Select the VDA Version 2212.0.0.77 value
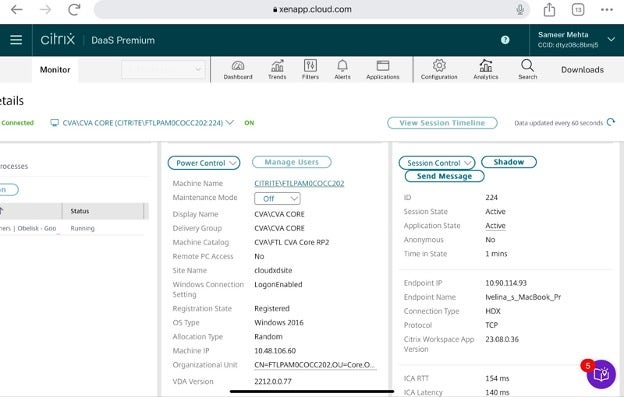Viewport: 624px width, 397px height. [x=273, y=381]
